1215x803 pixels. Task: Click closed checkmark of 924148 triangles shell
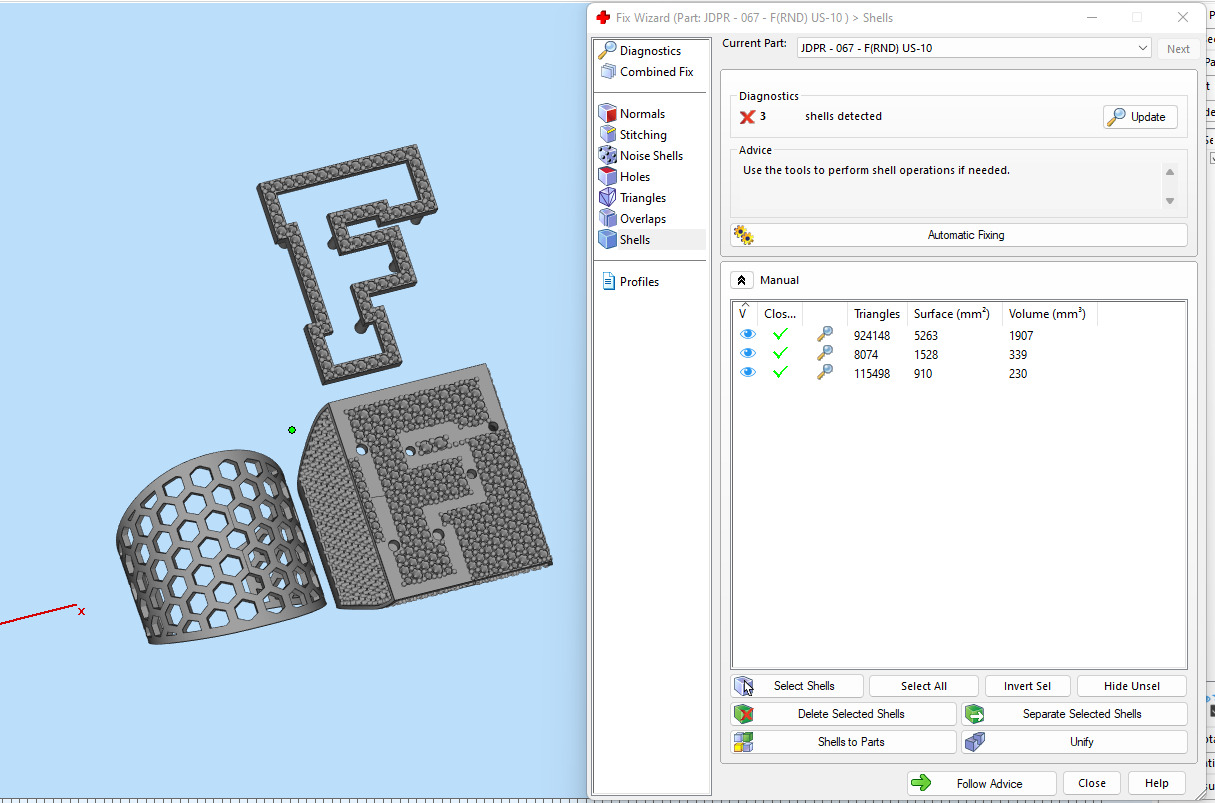click(x=781, y=335)
